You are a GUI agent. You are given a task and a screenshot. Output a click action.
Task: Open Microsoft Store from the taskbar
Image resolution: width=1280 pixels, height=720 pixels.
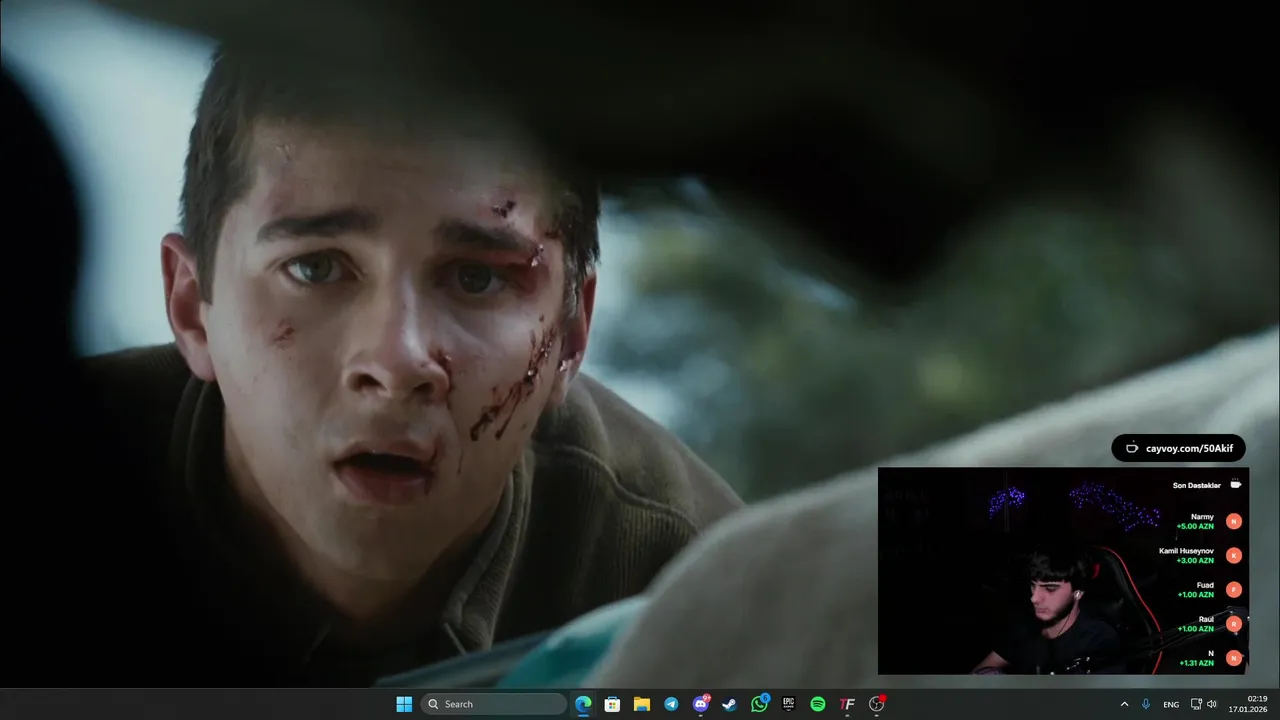click(612, 704)
